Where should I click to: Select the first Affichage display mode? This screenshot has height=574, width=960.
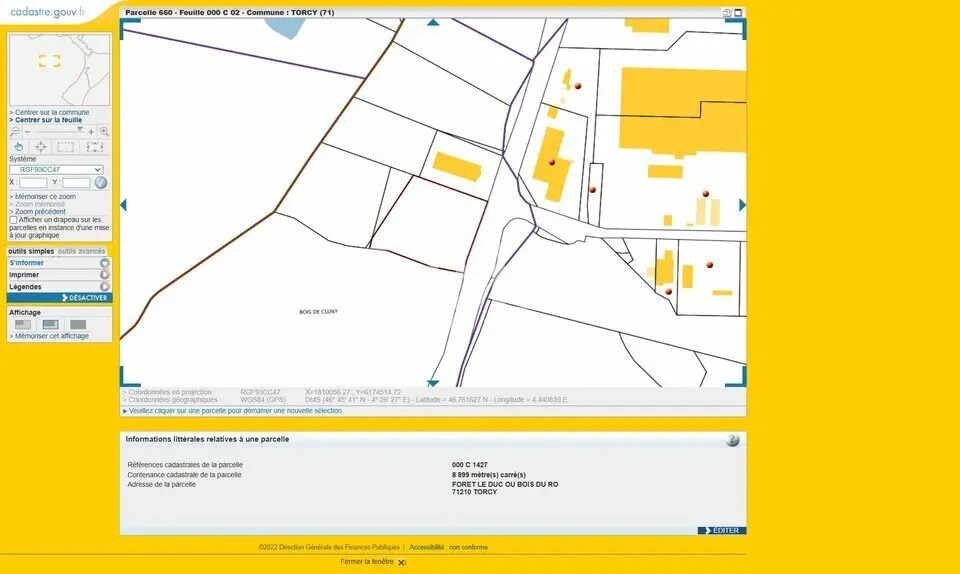coord(23,325)
